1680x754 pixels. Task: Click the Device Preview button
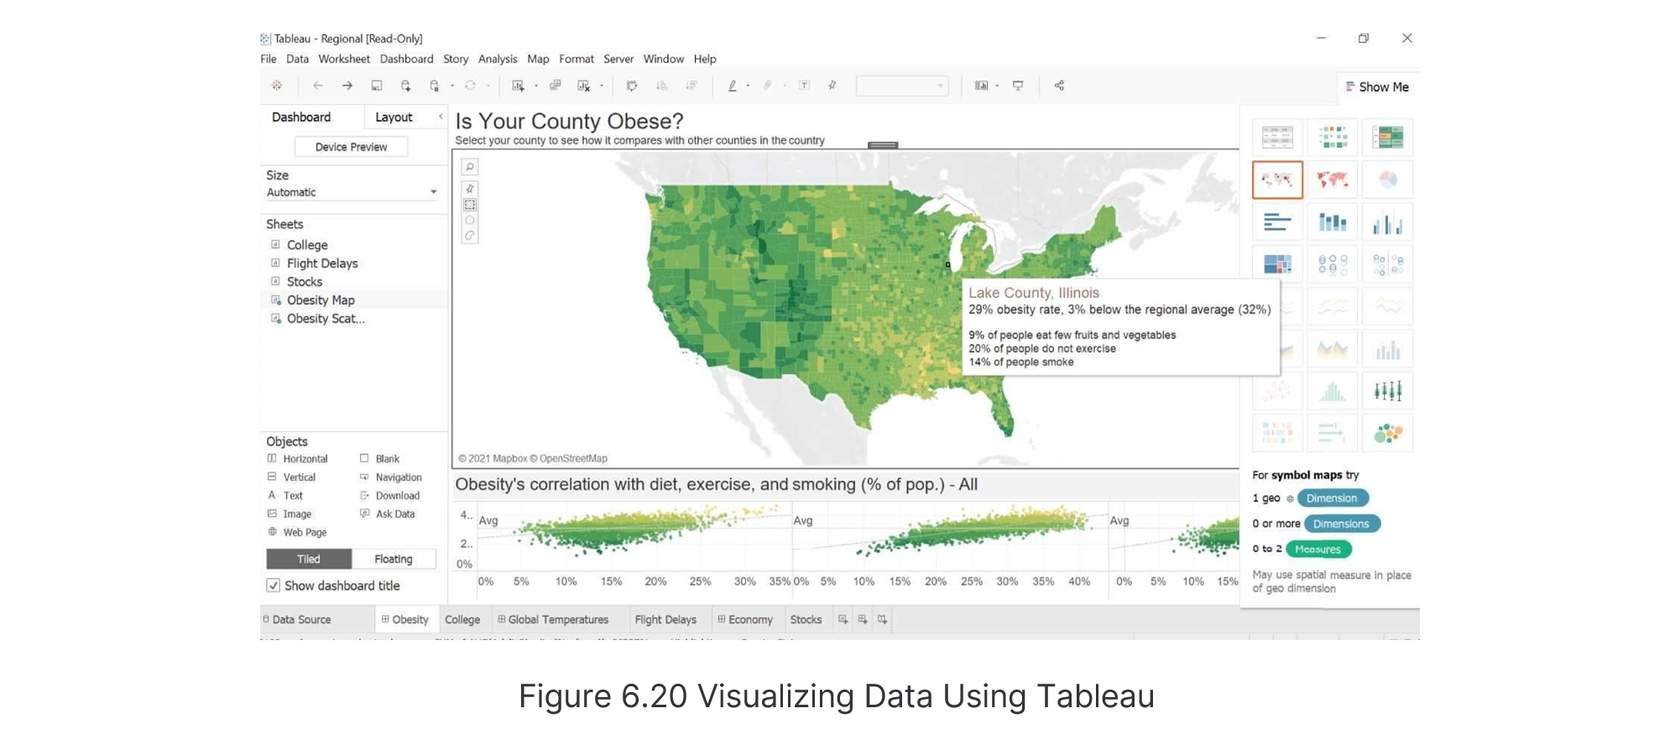click(351, 147)
